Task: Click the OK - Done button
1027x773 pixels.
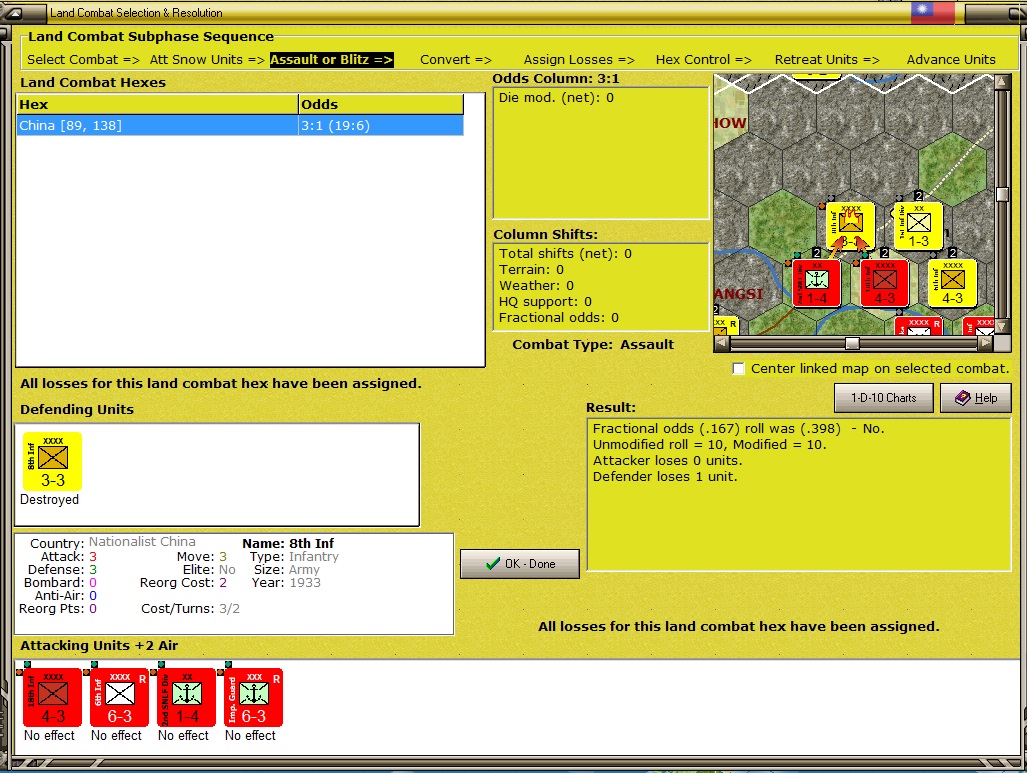Action: pyautogui.click(x=520, y=564)
